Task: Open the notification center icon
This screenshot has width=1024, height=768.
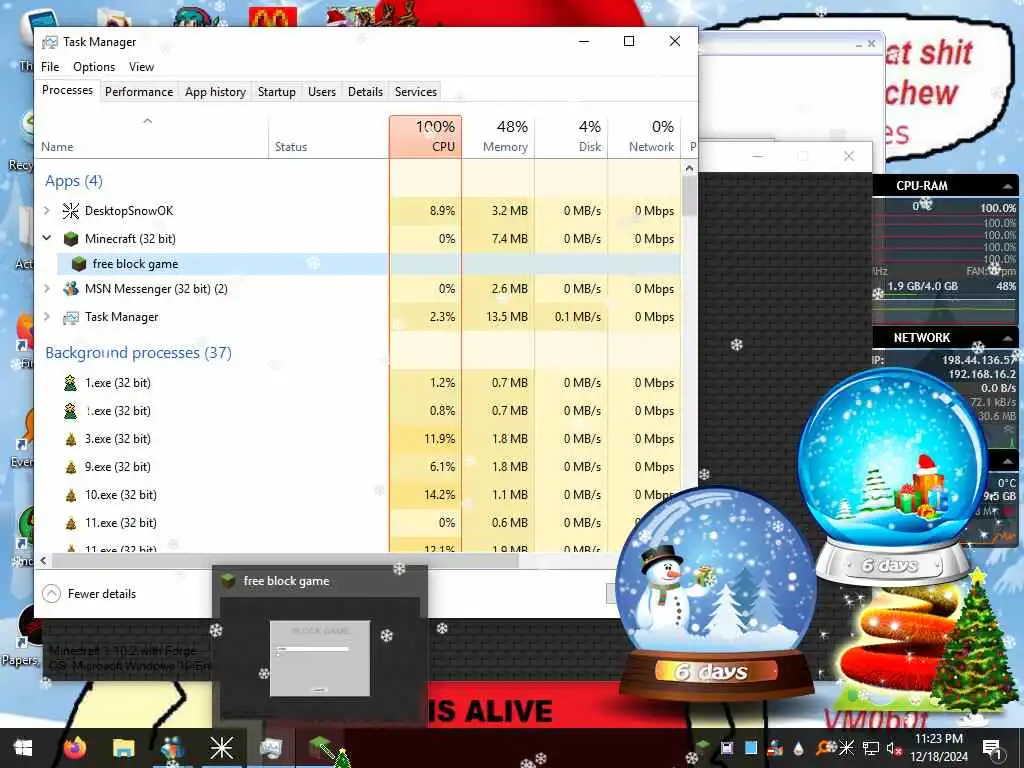Action: point(992,749)
